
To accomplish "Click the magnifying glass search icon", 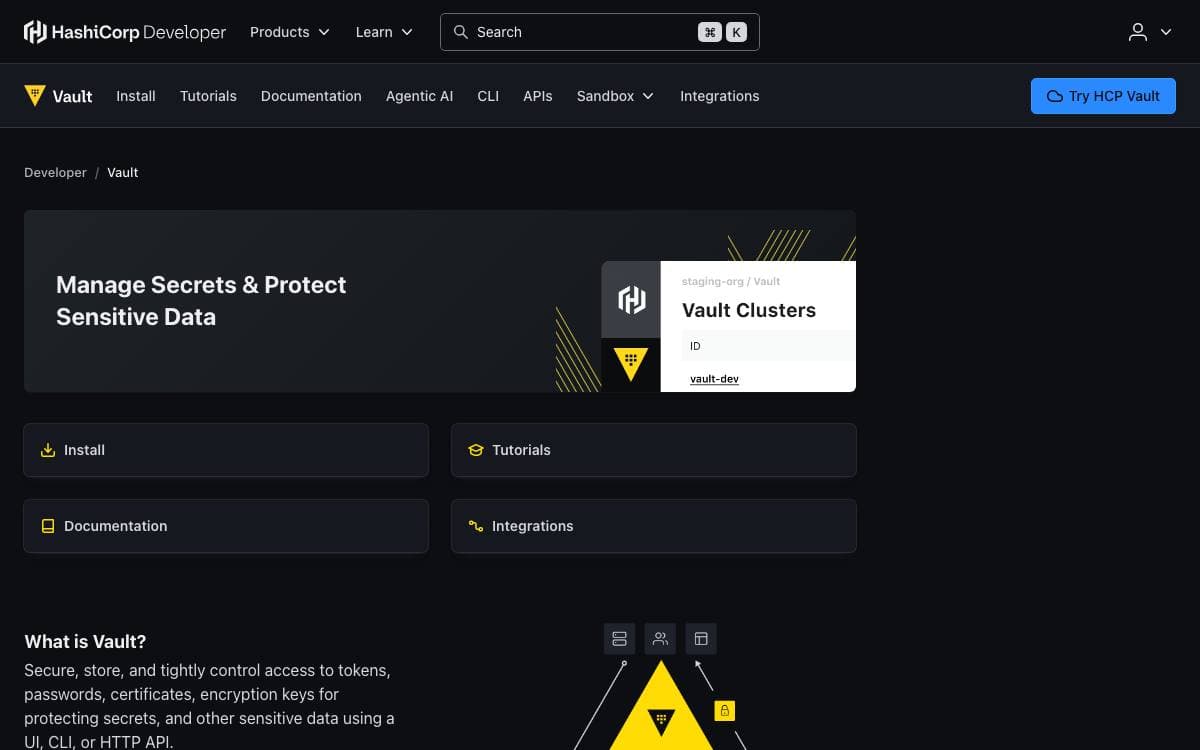I will 461,32.
